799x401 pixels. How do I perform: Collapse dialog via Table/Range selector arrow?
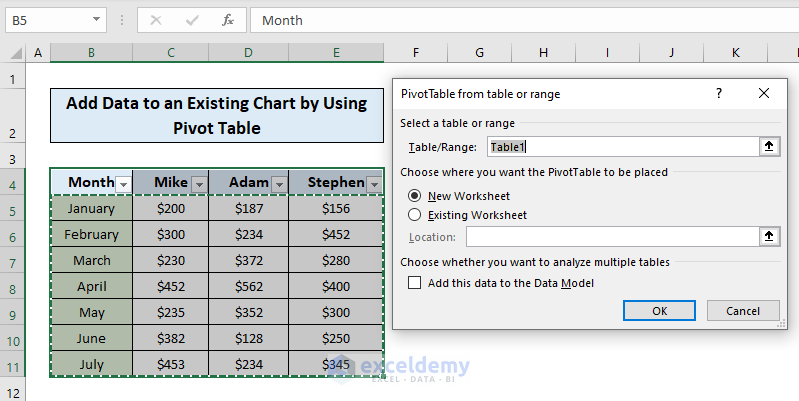[768, 147]
